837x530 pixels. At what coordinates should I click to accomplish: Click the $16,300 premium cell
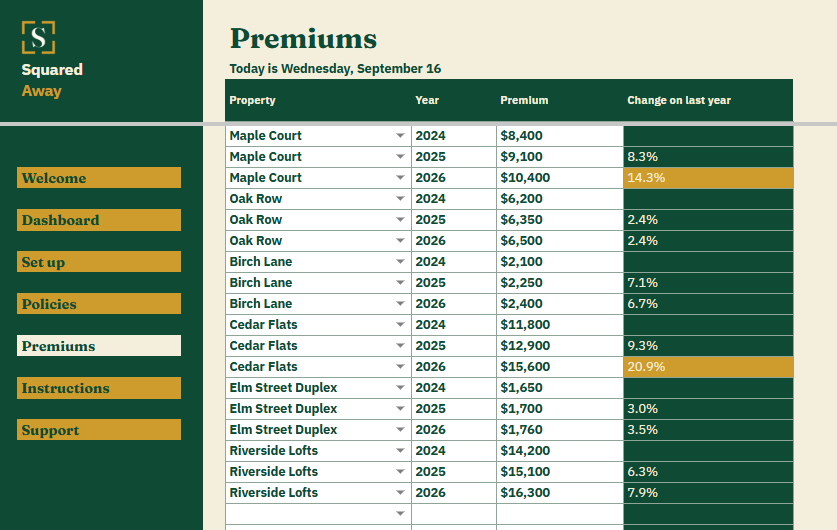click(560, 493)
